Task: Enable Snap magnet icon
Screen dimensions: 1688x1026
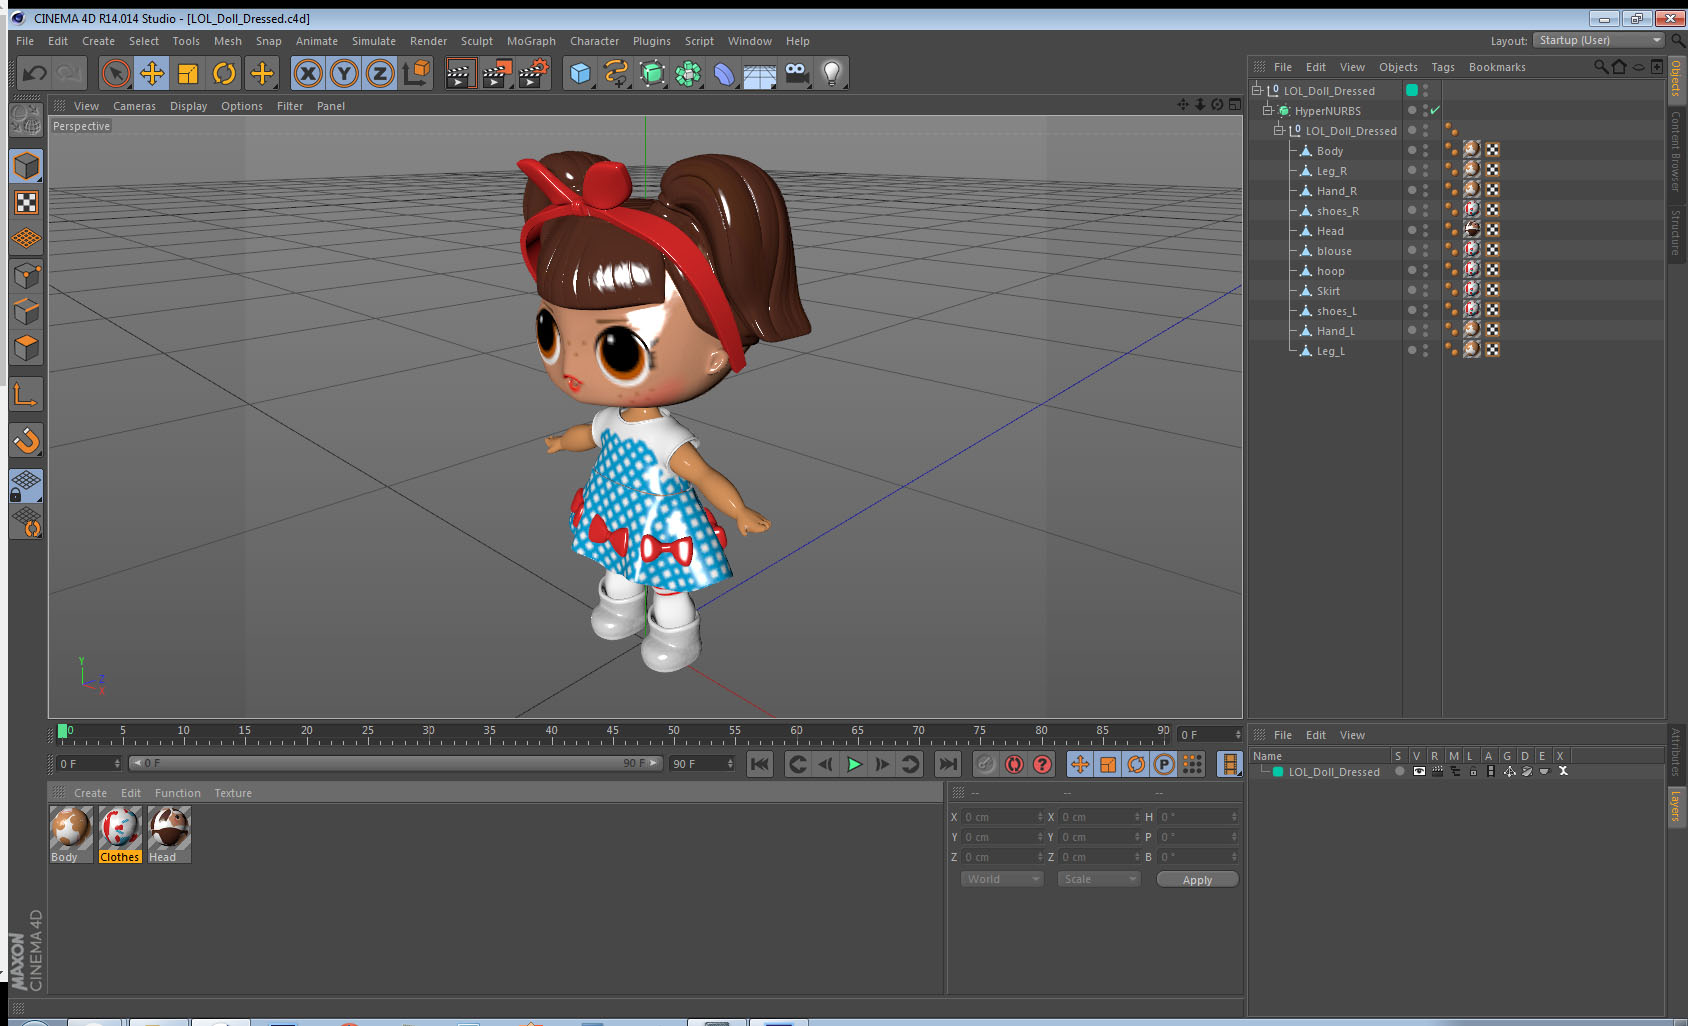Action: pyautogui.click(x=26, y=440)
